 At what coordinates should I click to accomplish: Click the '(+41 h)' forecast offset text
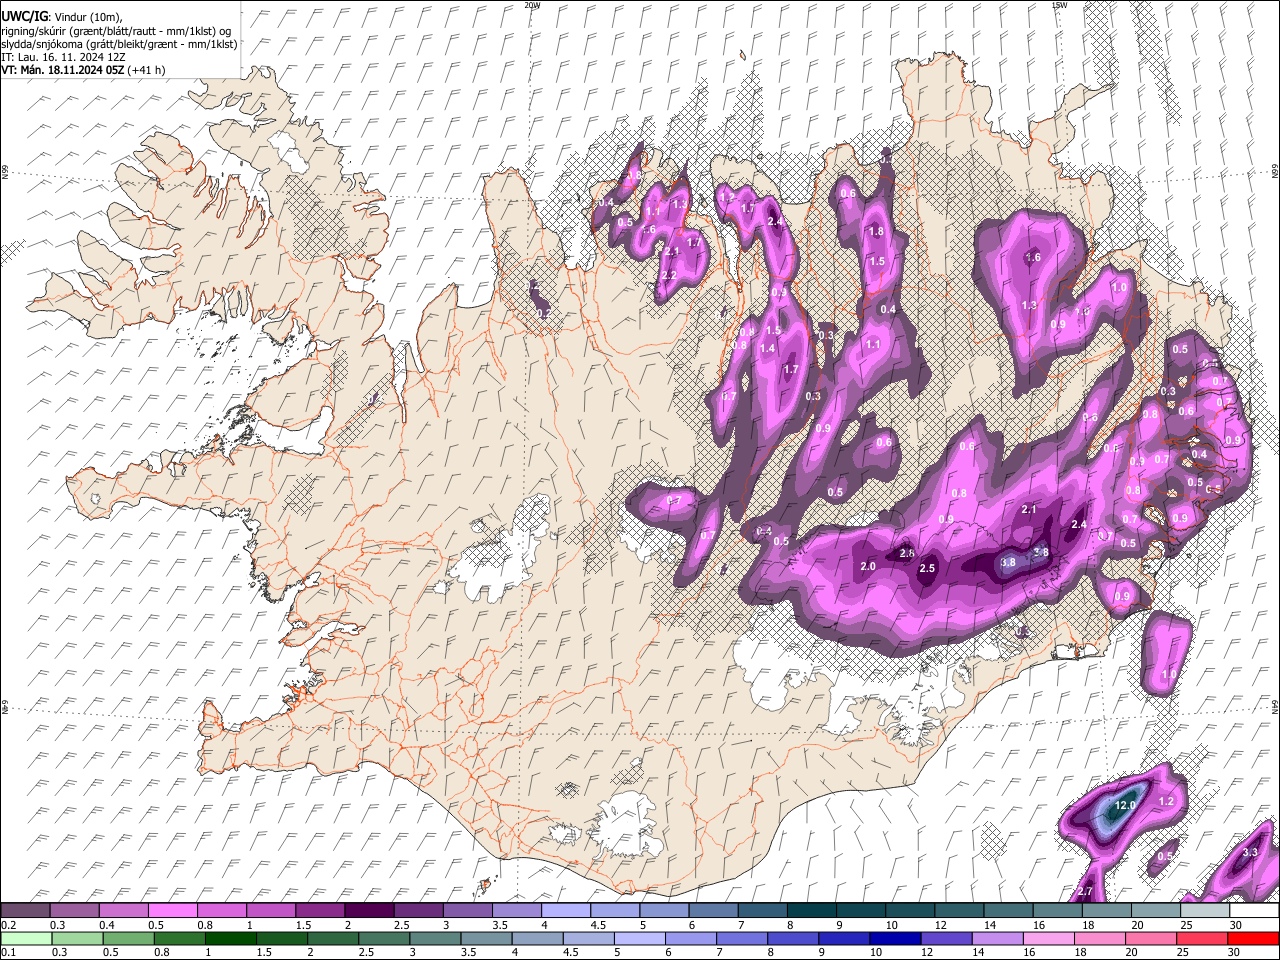tap(146, 70)
